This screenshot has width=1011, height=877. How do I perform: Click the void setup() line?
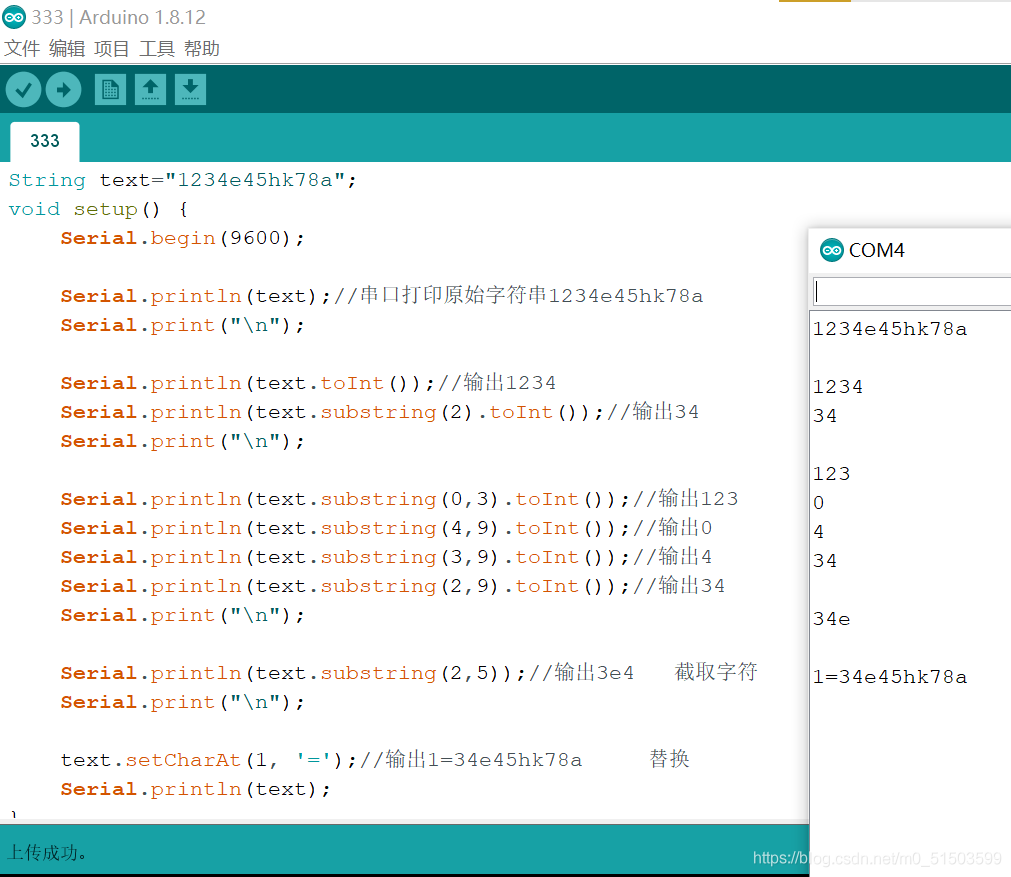pyautogui.click(x=99, y=209)
